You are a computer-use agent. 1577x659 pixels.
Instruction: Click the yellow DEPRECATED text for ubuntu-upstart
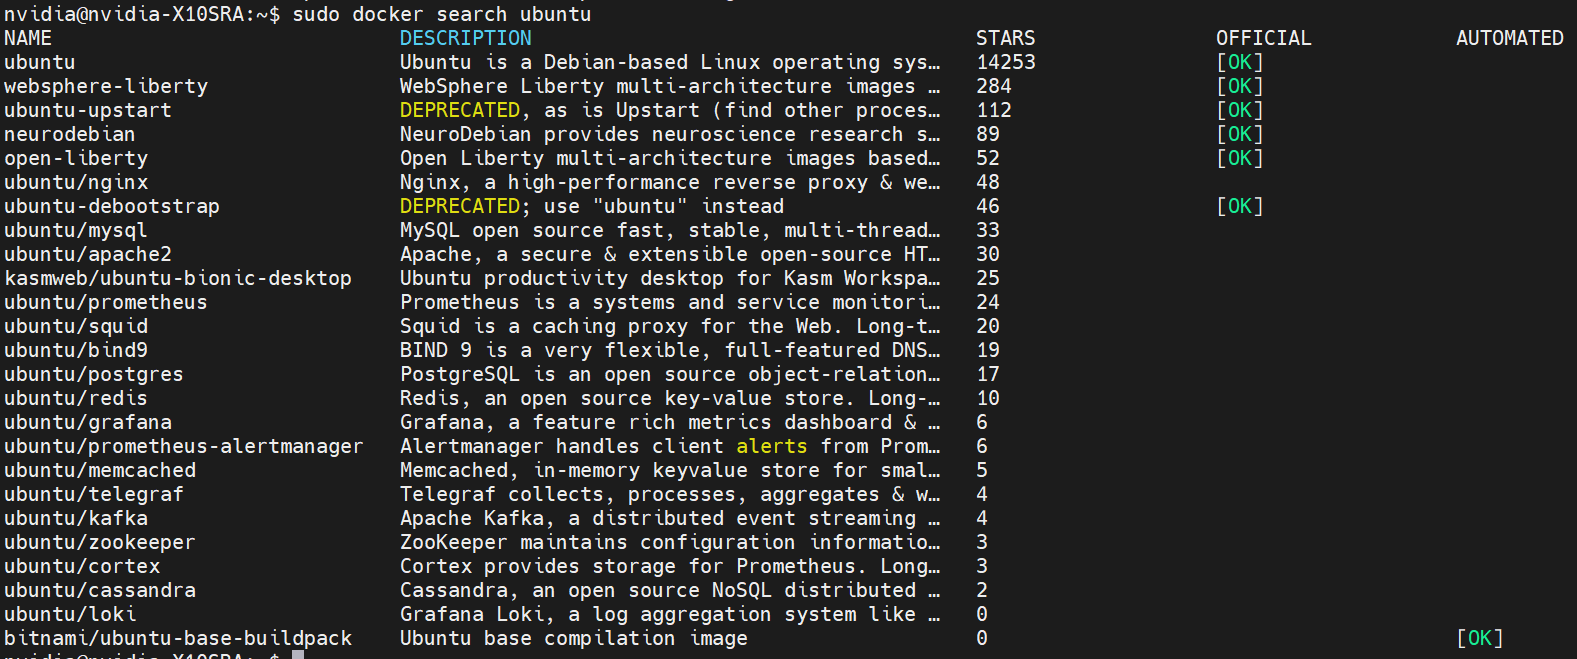coord(460,110)
